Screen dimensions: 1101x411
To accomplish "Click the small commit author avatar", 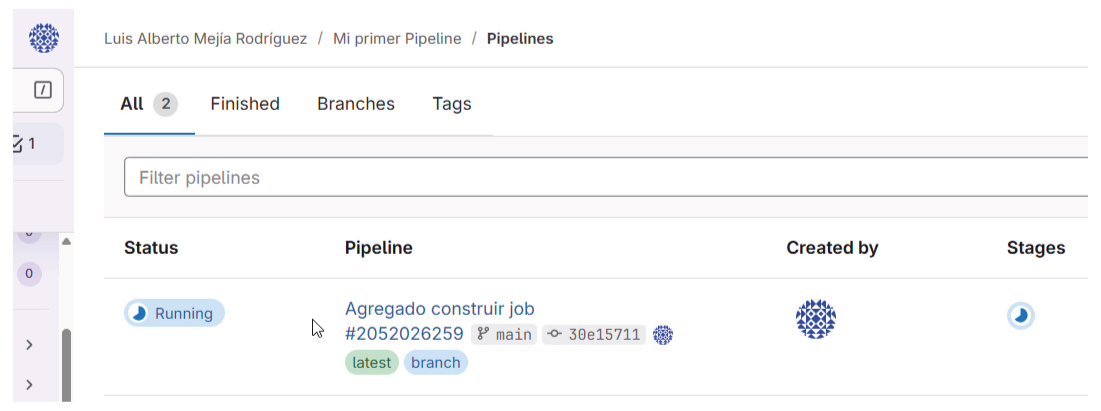I will coord(663,335).
